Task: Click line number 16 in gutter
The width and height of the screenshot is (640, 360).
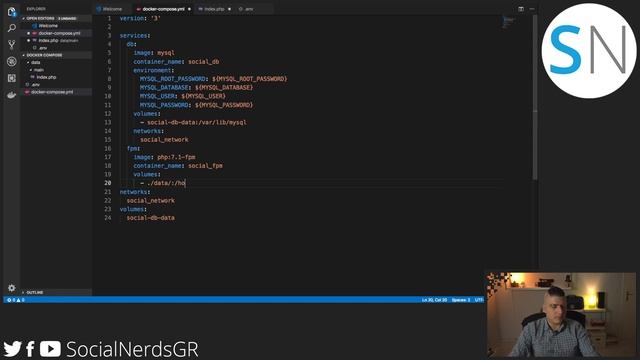Action: coord(108,148)
